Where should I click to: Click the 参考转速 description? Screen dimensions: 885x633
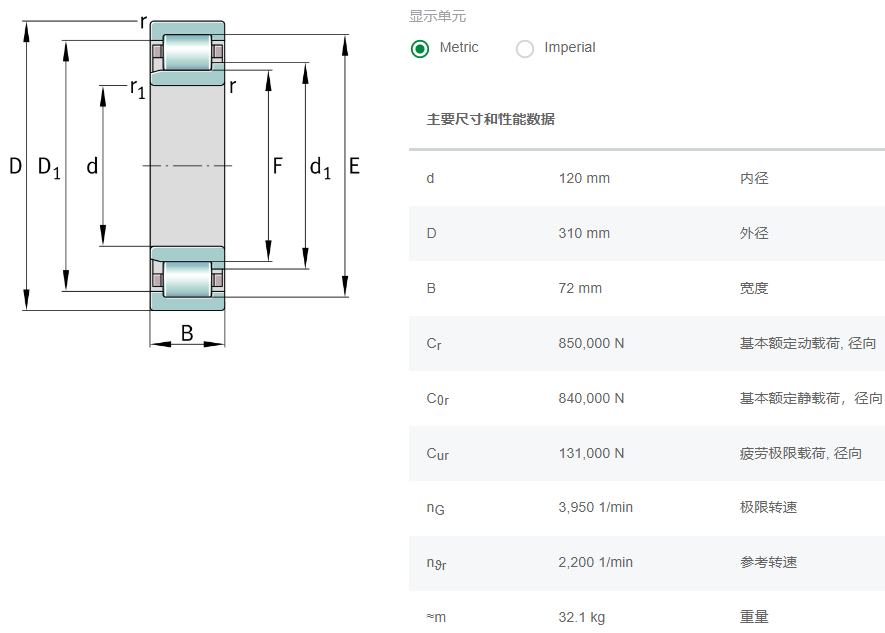coord(768,562)
